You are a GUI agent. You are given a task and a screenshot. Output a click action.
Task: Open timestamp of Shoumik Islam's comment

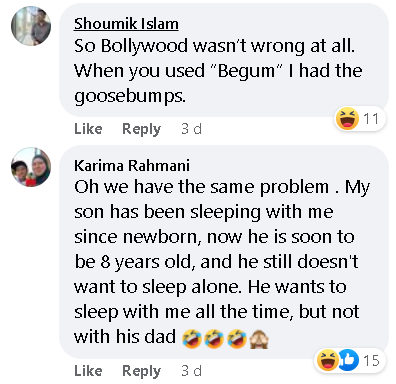click(x=191, y=129)
